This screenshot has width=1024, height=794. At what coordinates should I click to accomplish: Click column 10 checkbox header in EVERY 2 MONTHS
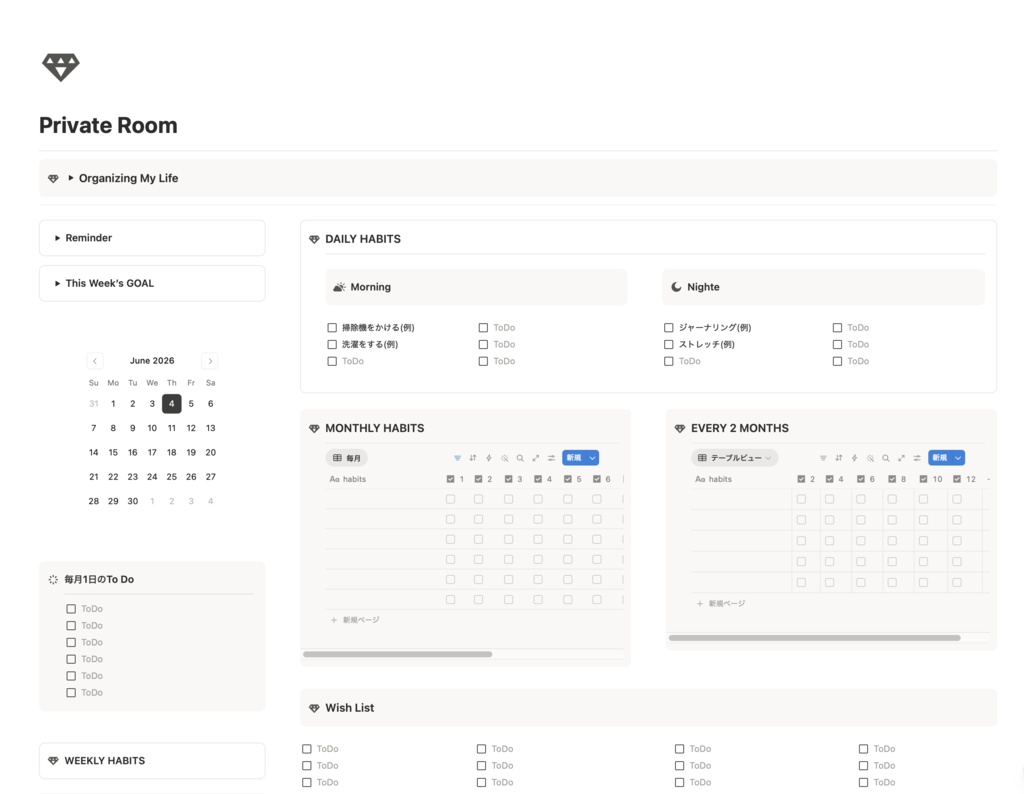tap(931, 479)
